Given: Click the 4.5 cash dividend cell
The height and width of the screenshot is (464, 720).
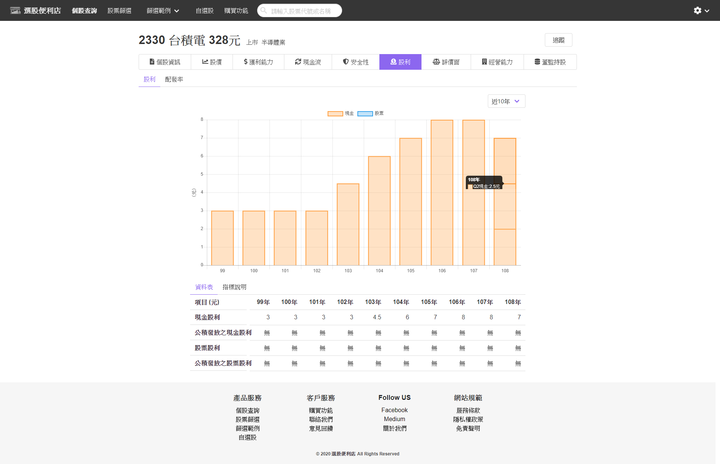Looking at the screenshot, I should click(x=377, y=317).
